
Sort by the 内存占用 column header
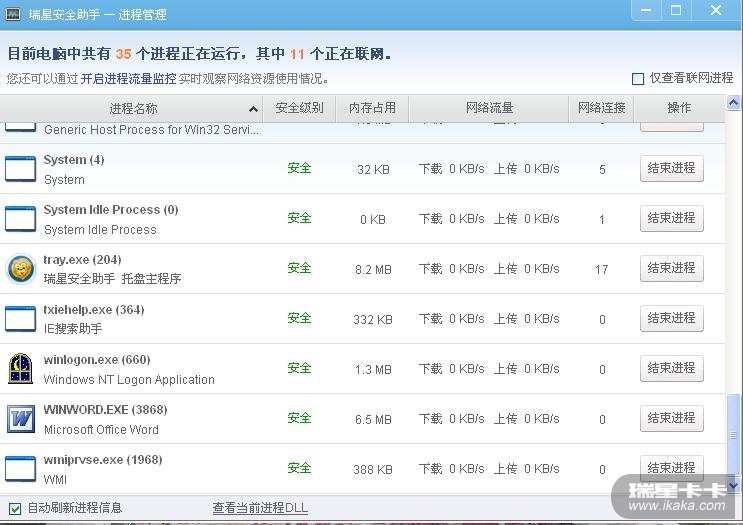click(x=372, y=108)
